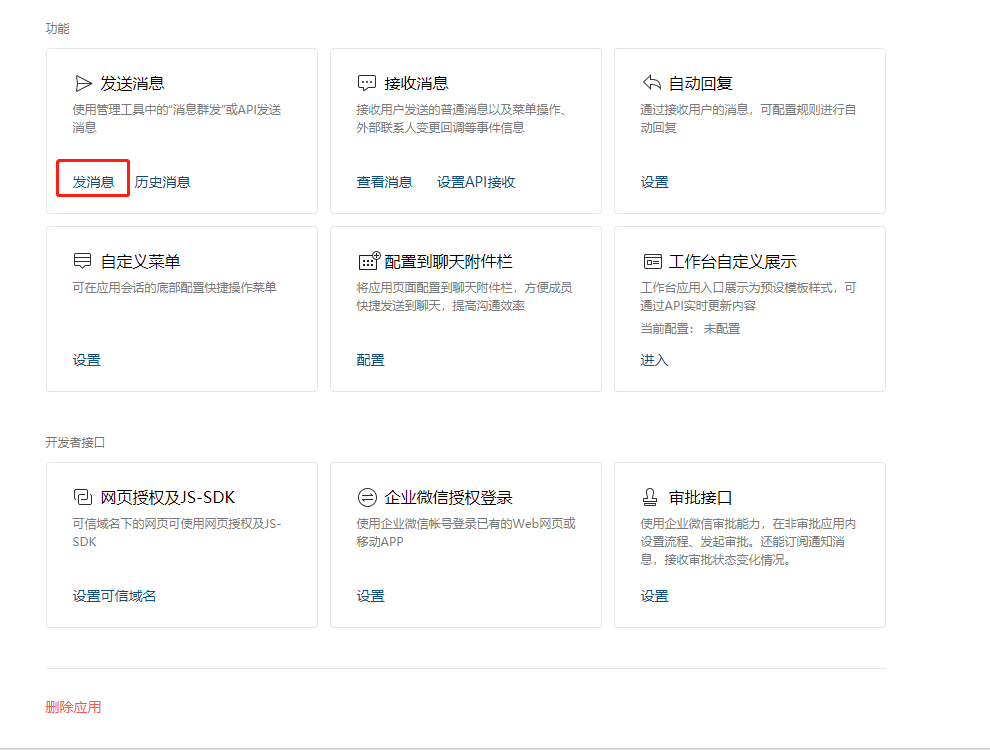Click the 发送消息 card title
990x750 pixels.
[x=133, y=83]
